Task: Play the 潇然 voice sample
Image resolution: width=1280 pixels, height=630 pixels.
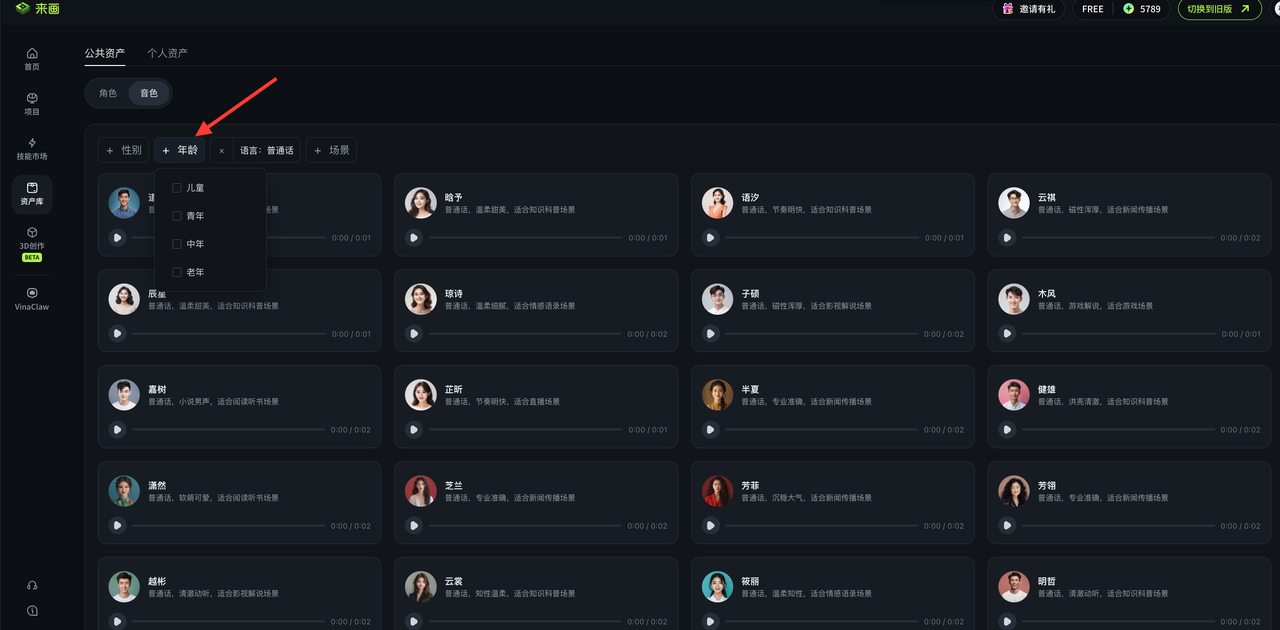Action: [117, 526]
